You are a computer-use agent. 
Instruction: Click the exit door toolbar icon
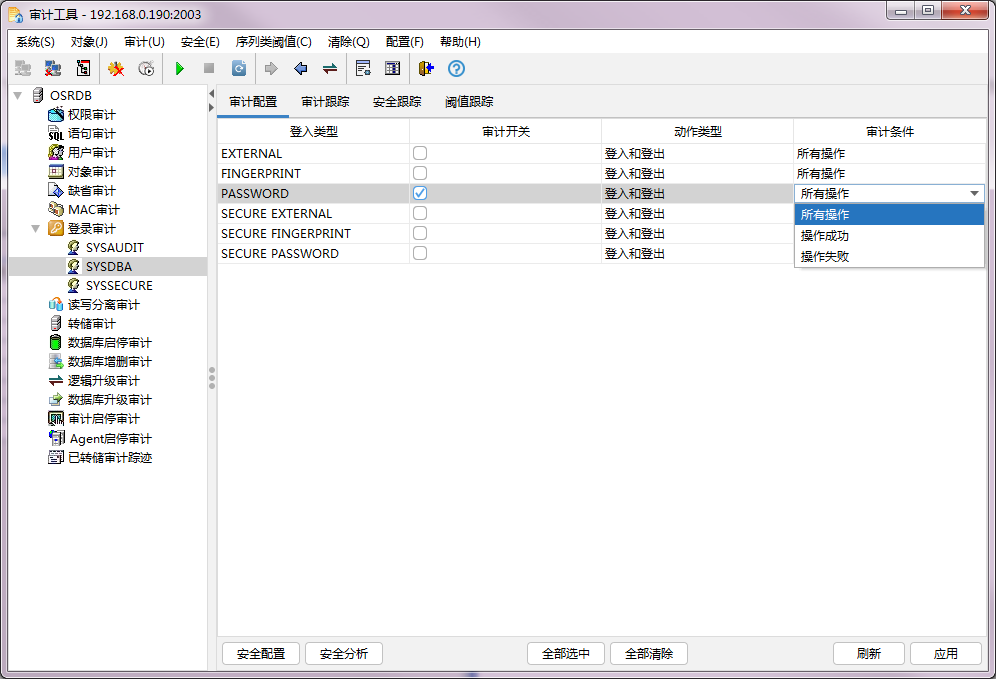click(x=426, y=69)
